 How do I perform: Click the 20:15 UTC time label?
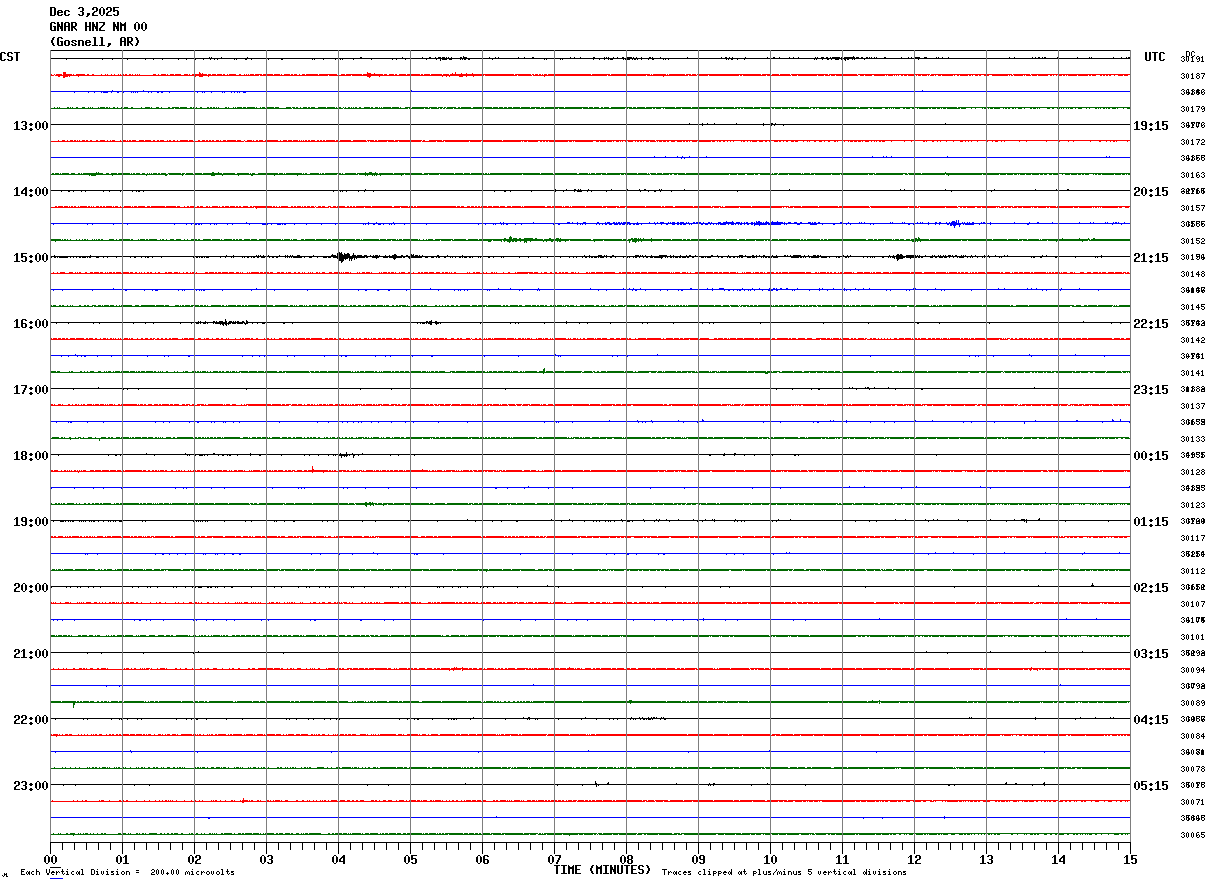pyautogui.click(x=1151, y=191)
